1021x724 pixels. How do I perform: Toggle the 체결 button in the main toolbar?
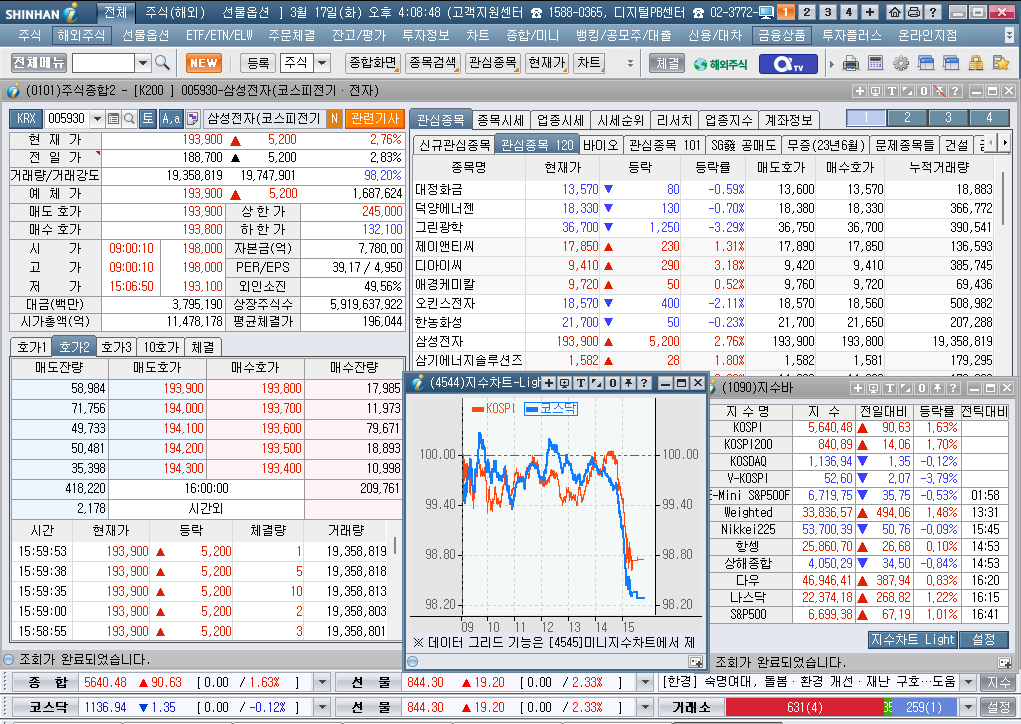pos(667,63)
